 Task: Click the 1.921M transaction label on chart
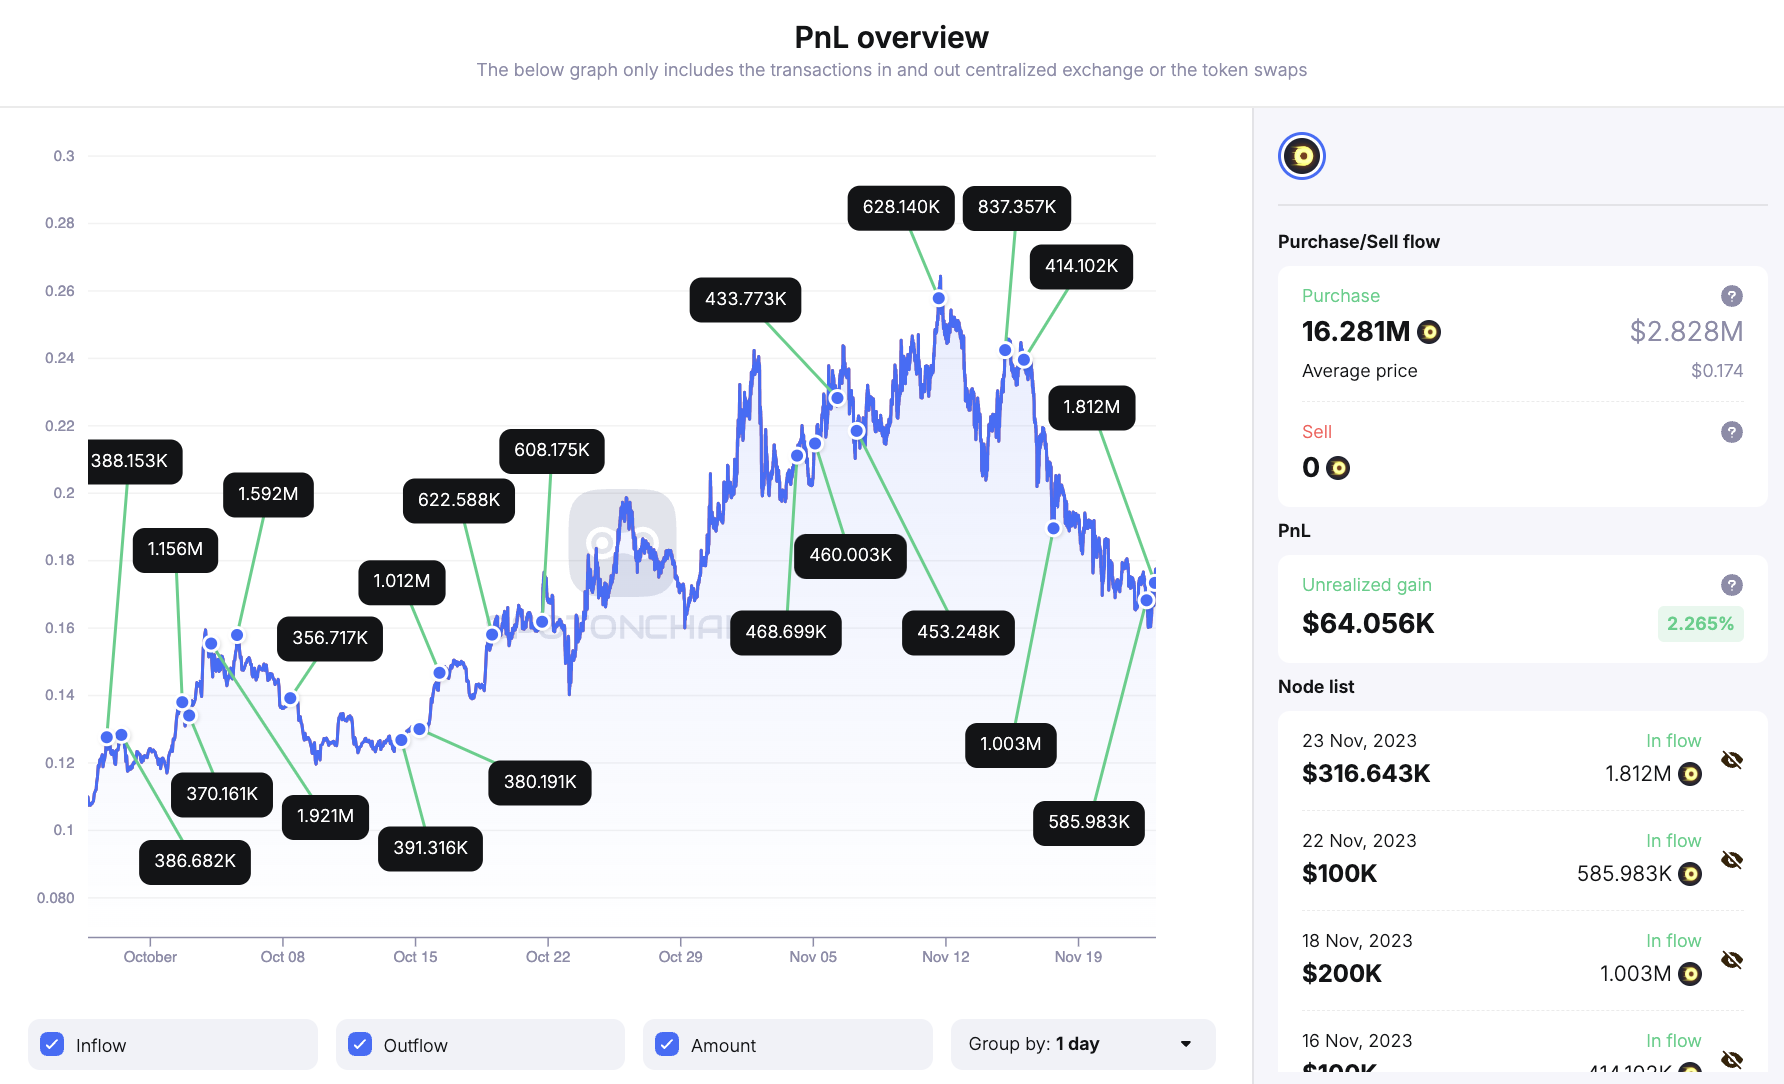(x=325, y=816)
